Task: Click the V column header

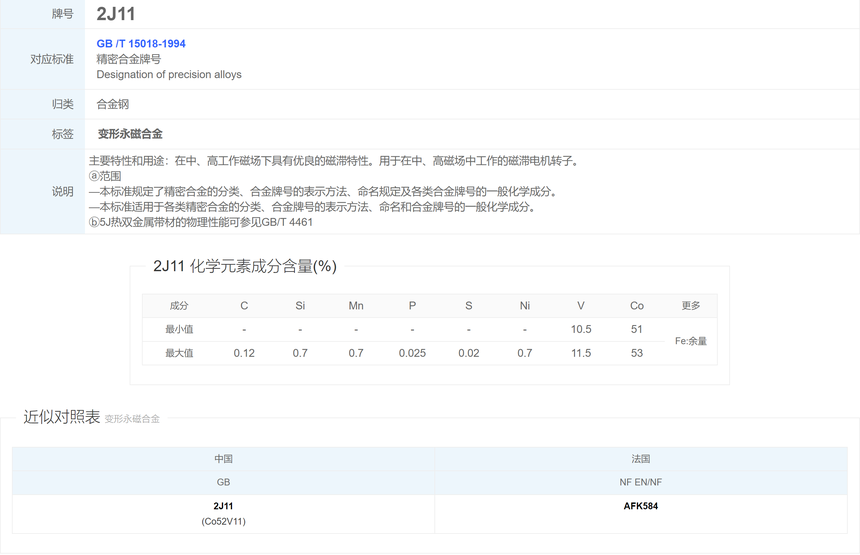Action: (581, 306)
